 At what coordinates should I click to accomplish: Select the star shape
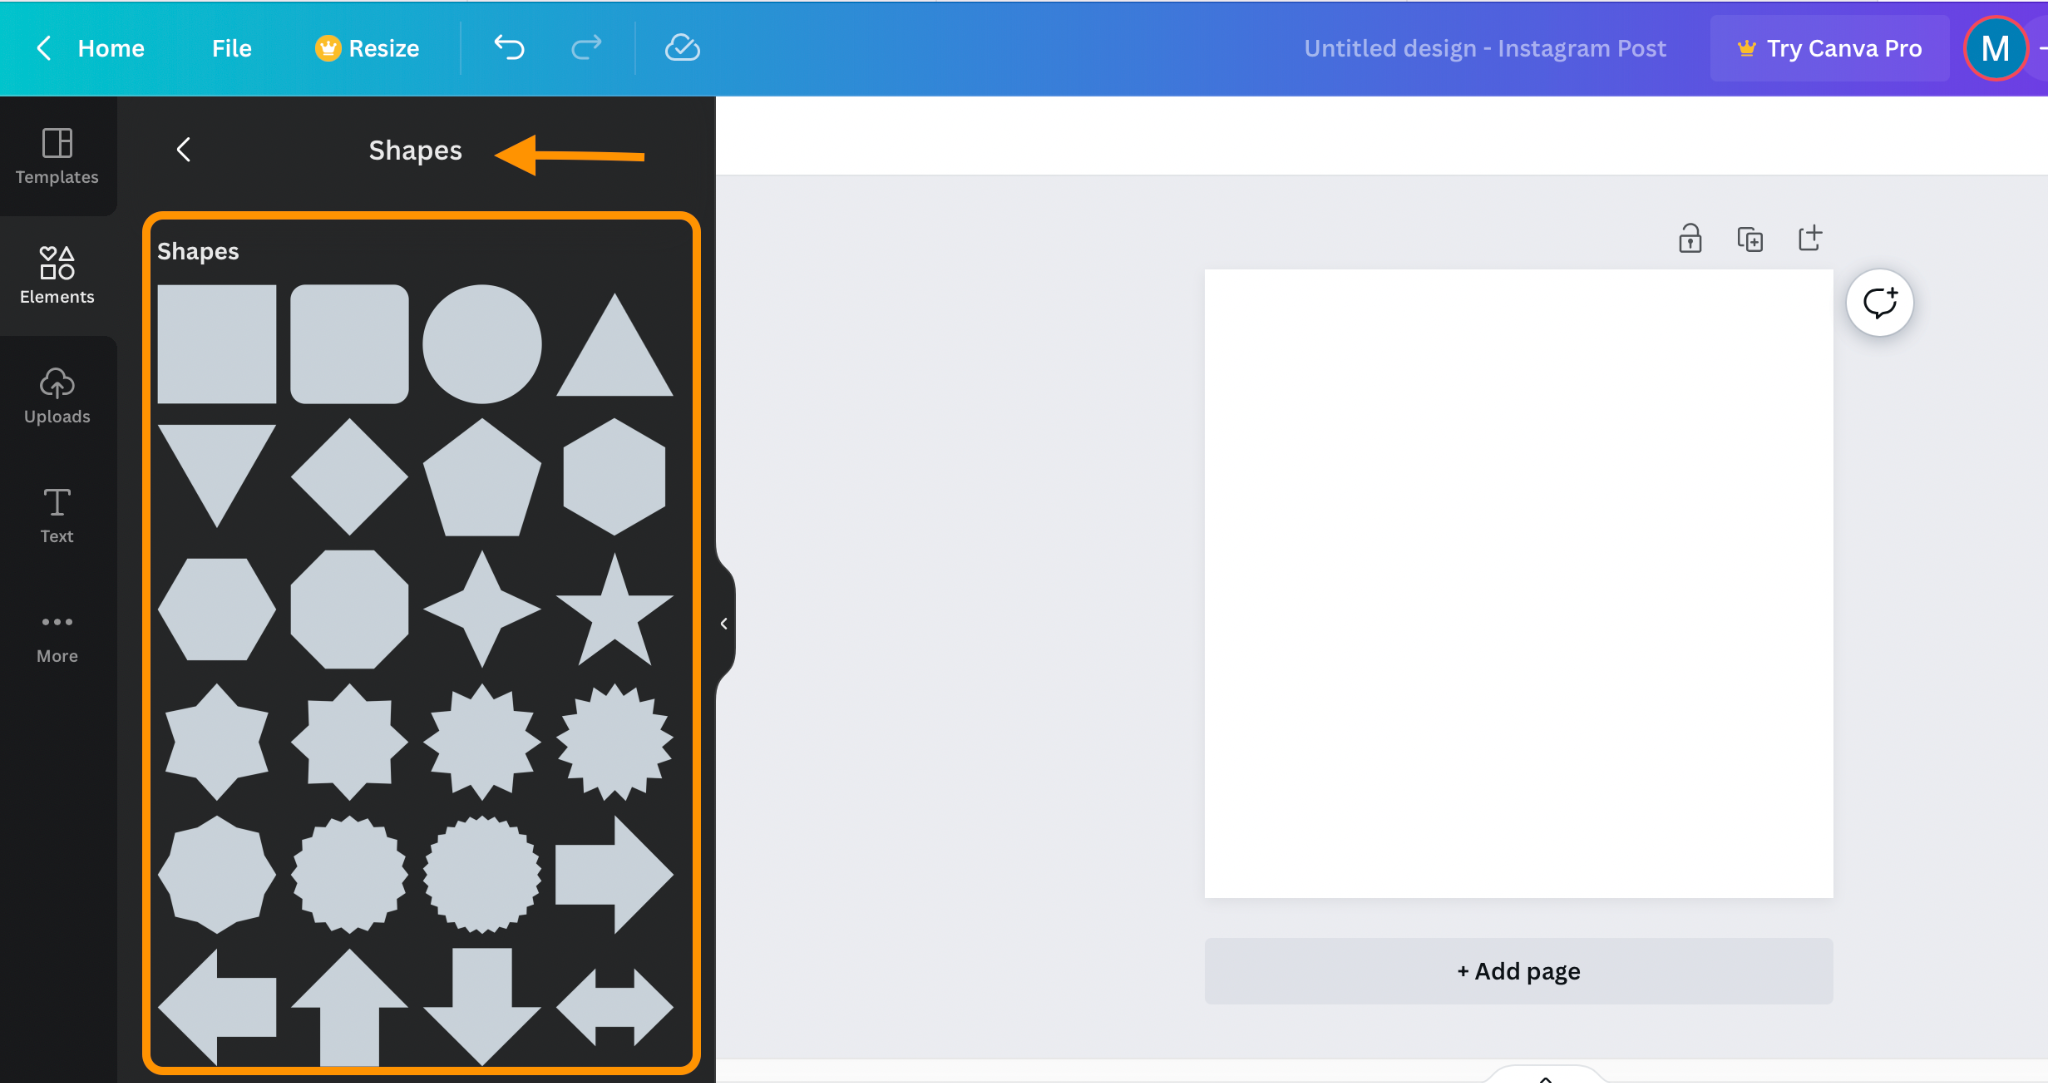click(x=614, y=610)
